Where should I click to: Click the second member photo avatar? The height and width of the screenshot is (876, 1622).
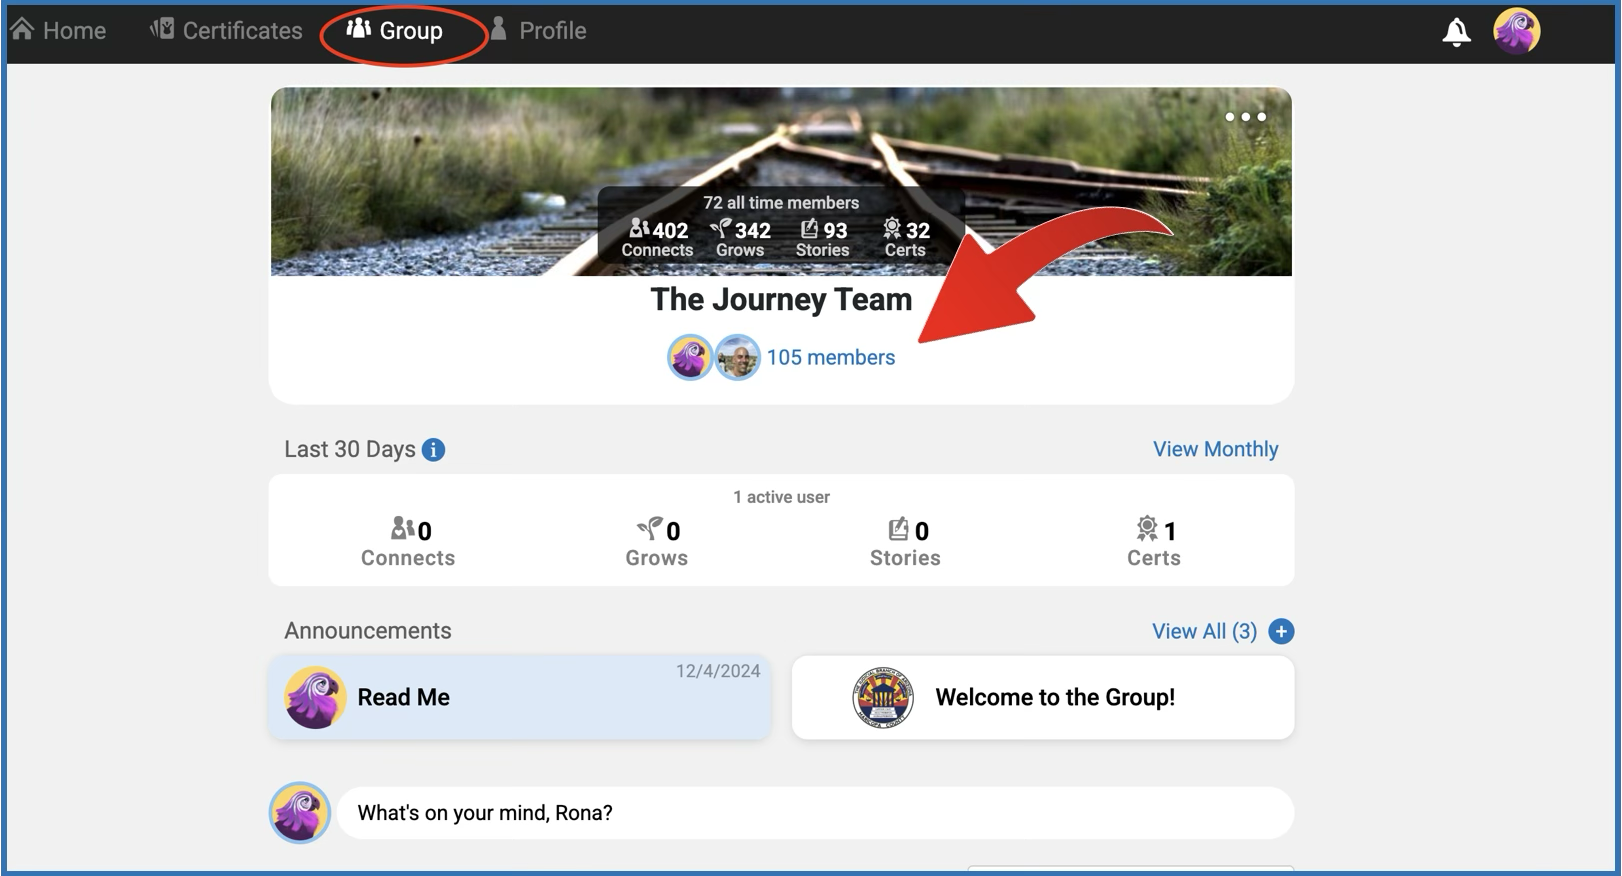click(x=737, y=357)
